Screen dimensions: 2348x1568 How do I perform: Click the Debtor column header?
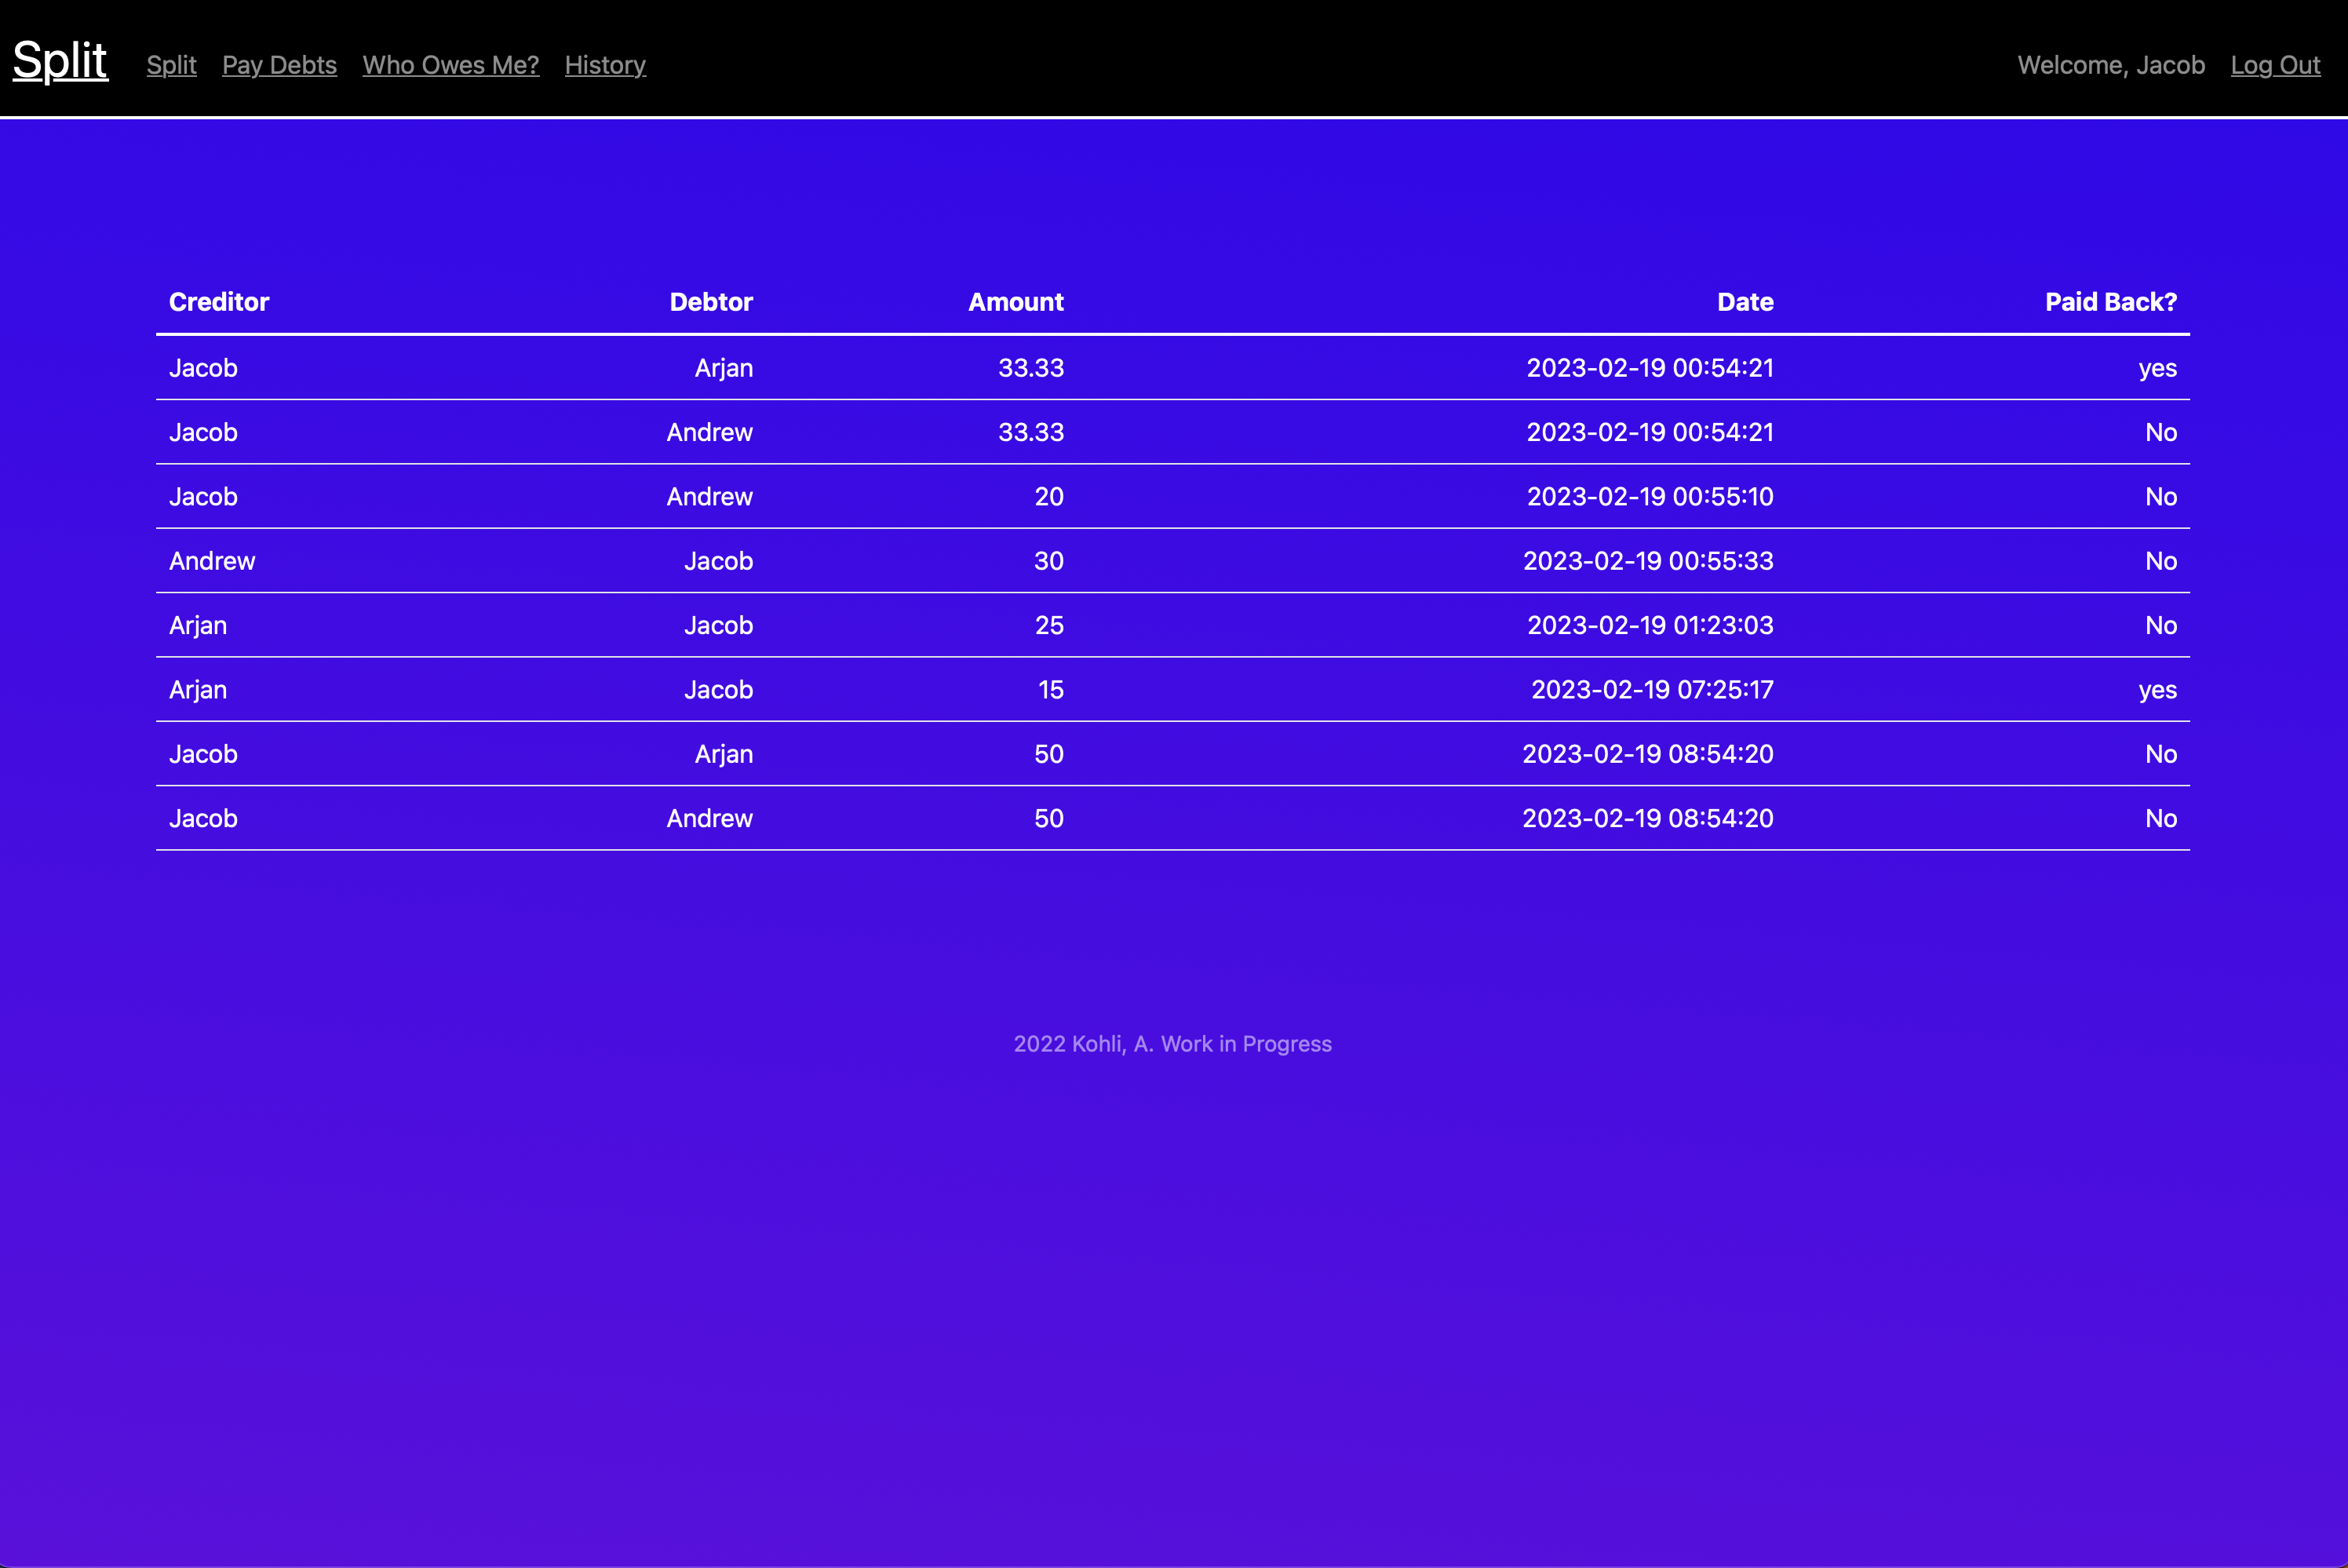(710, 302)
